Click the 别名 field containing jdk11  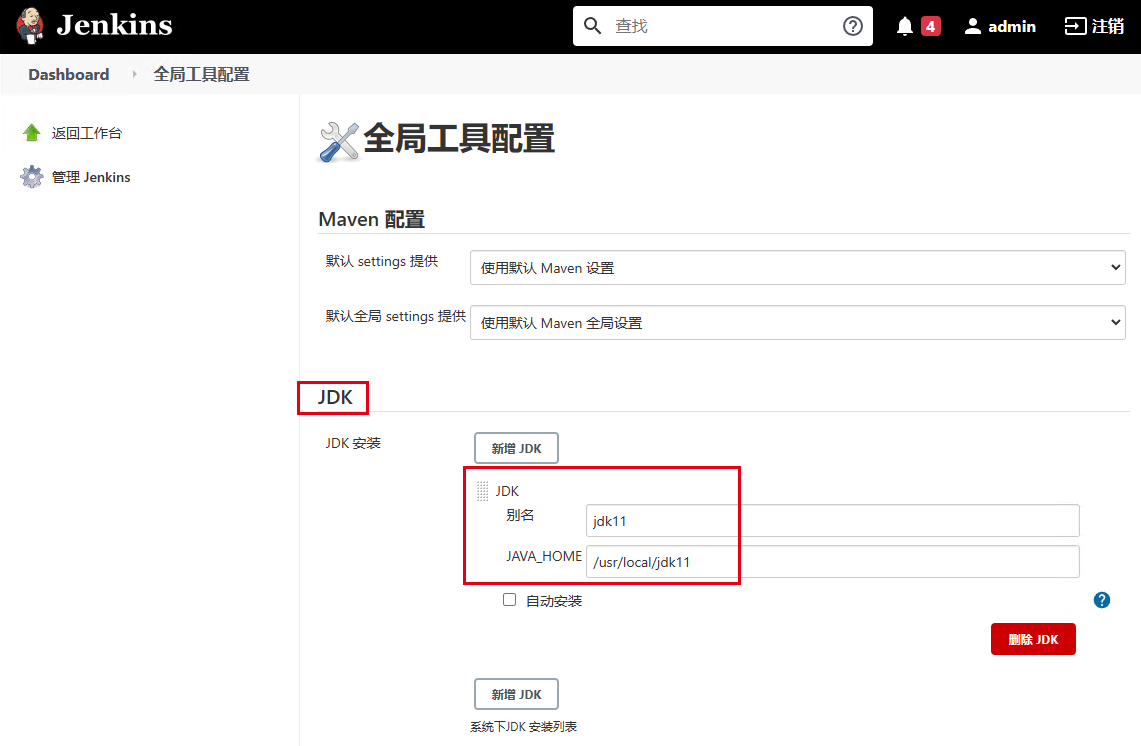[x=832, y=520]
